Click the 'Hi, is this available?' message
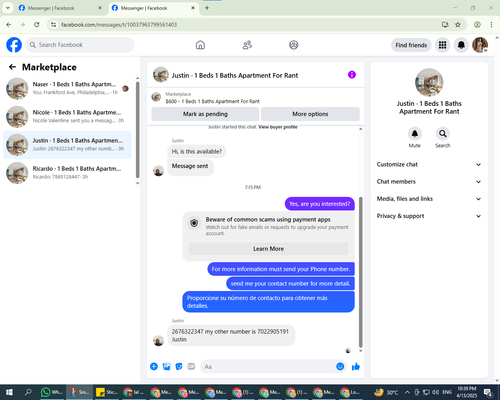The width and height of the screenshot is (500, 400). pyautogui.click(x=197, y=151)
